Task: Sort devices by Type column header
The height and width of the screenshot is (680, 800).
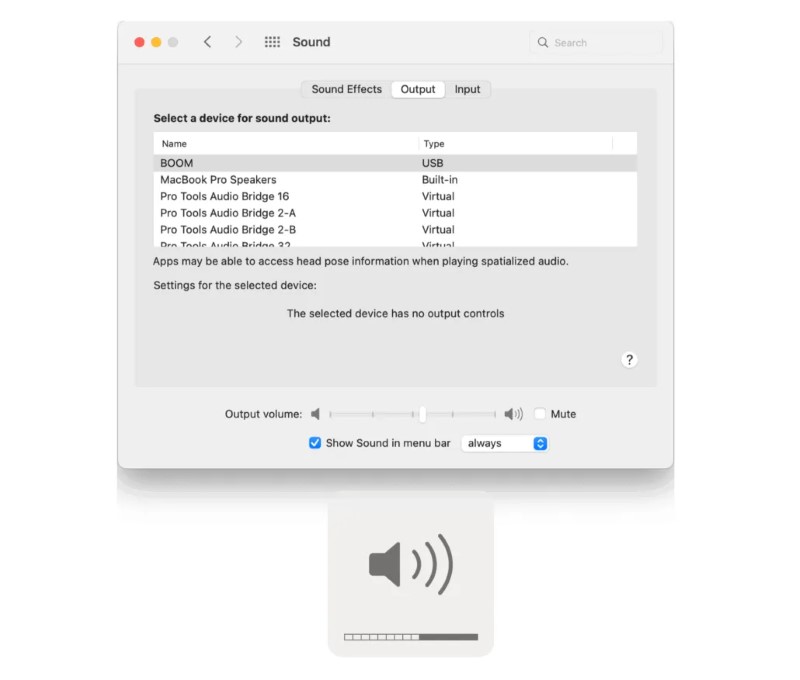Action: click(515, 144)
